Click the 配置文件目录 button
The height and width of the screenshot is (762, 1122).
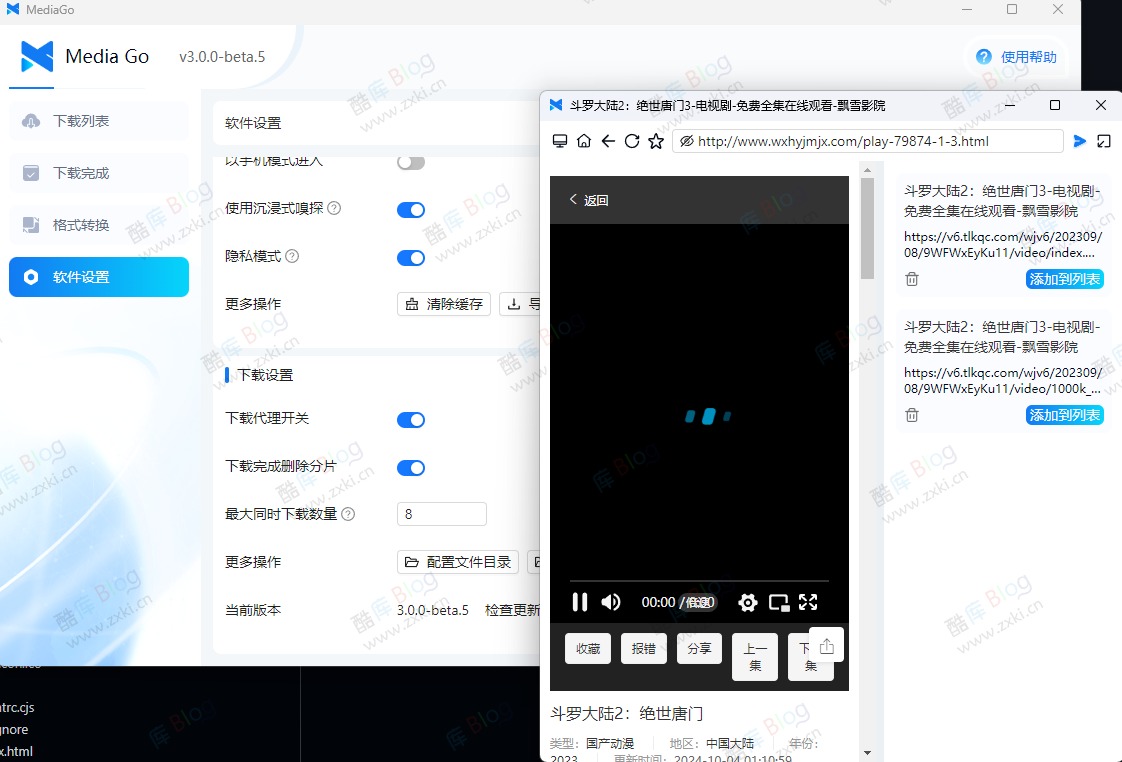(458, 562)
